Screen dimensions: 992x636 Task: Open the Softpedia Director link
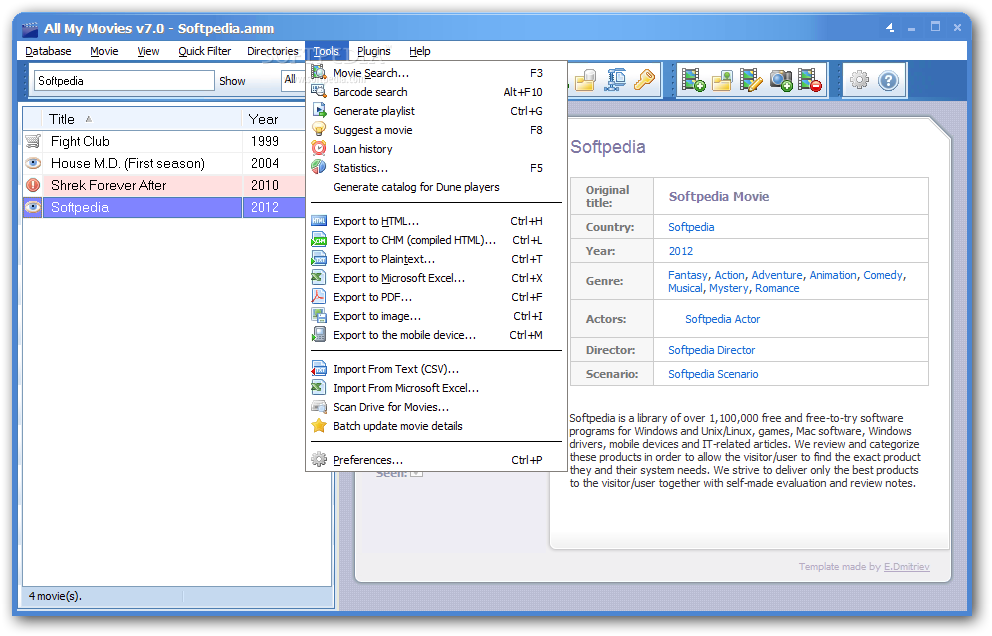pyautogui.click(x=712, y=350)
